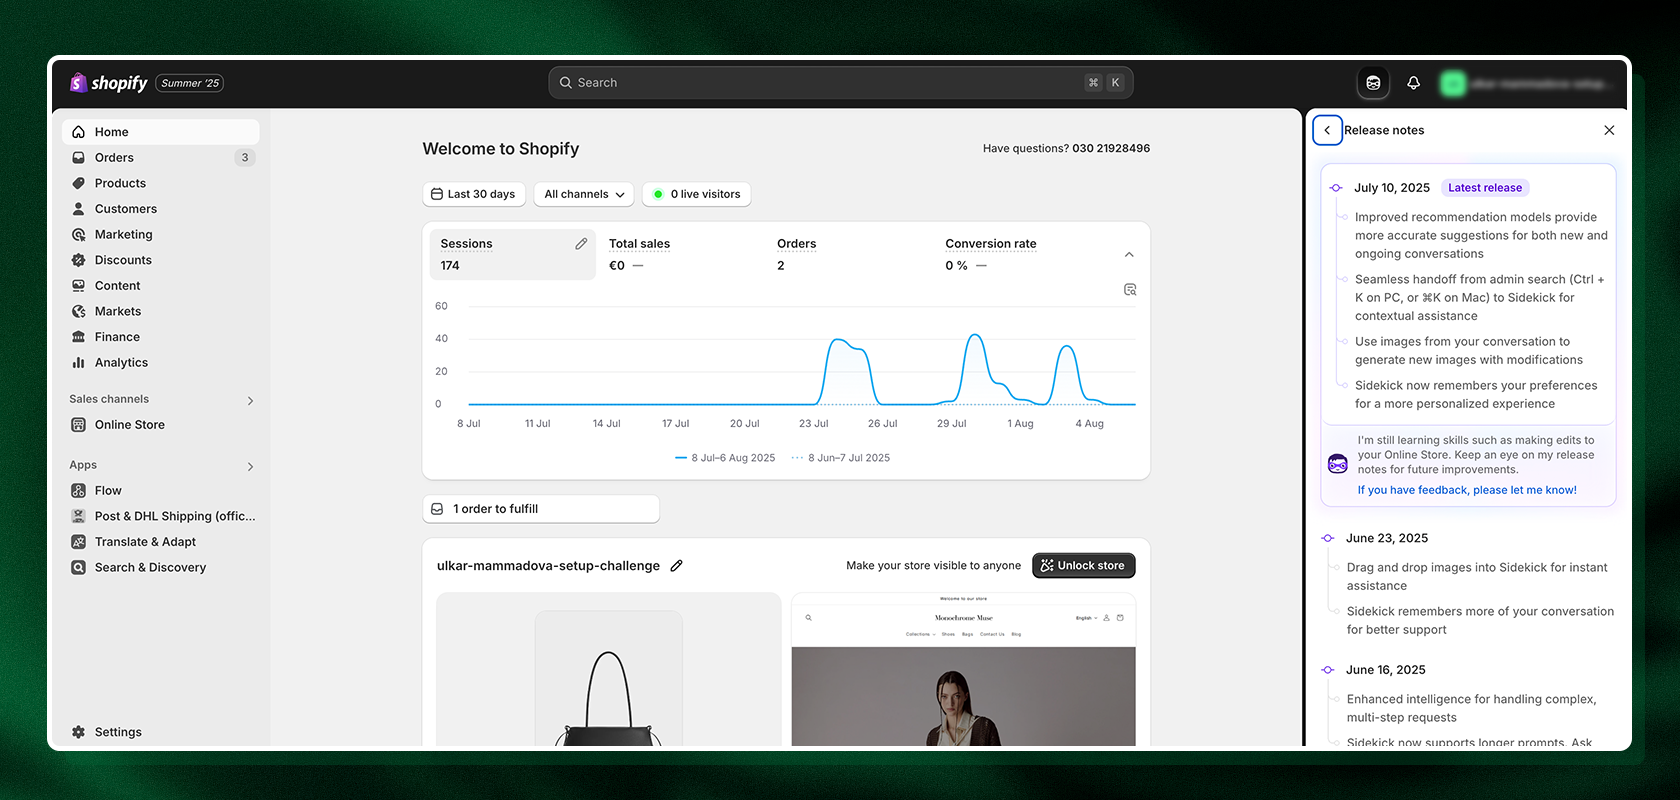This screenshot has height=800, width=1680.
Task: Open the storefront preview thumbnail
Action: 964,669
